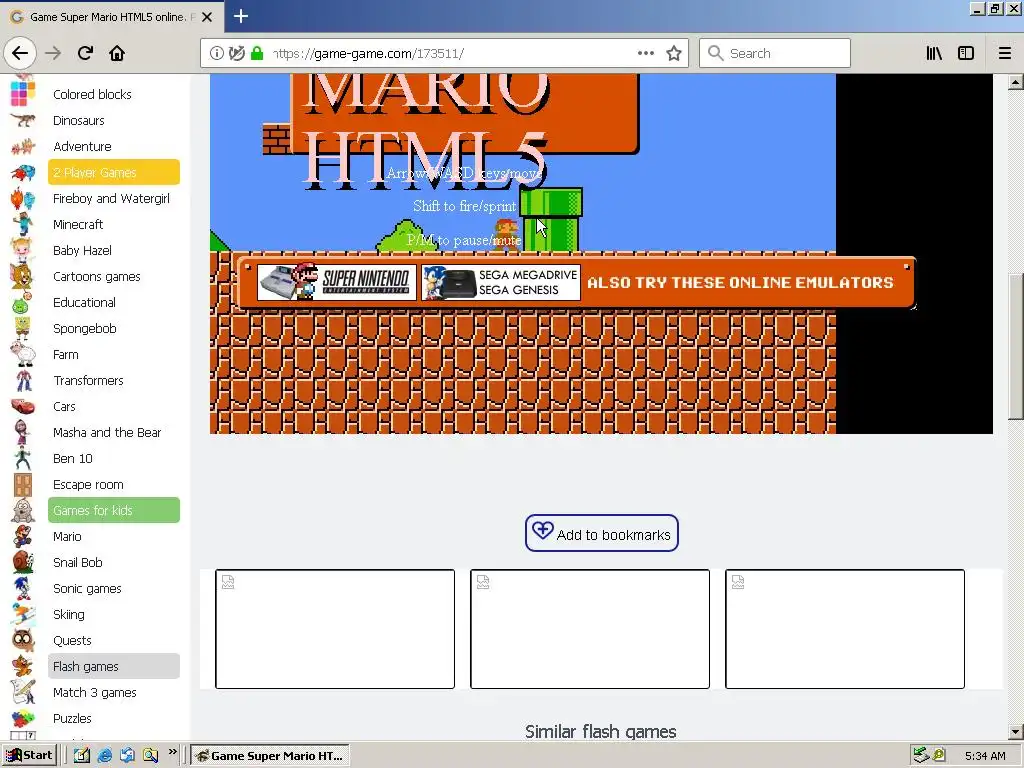This screenshot has width=1024, height=768.
Task: Click the green warp pipe in game
Action: click(551, 219)
